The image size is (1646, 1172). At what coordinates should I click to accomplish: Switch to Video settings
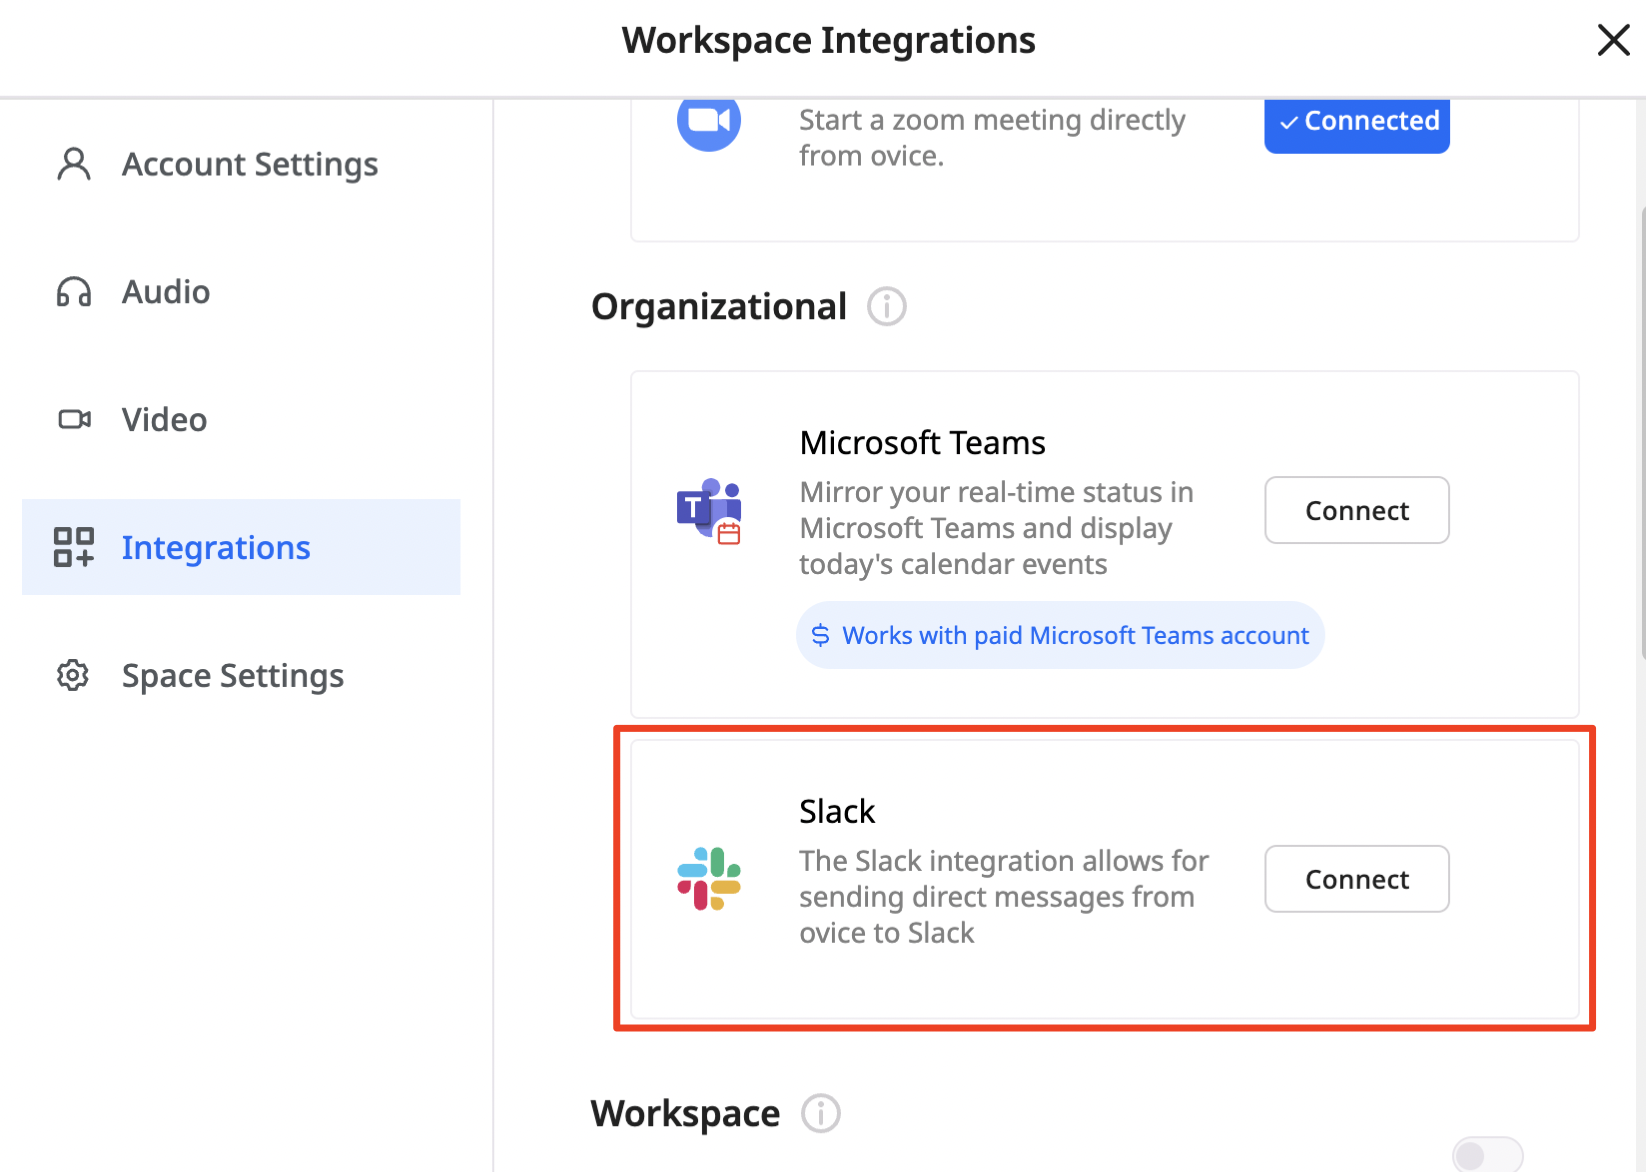241,420
